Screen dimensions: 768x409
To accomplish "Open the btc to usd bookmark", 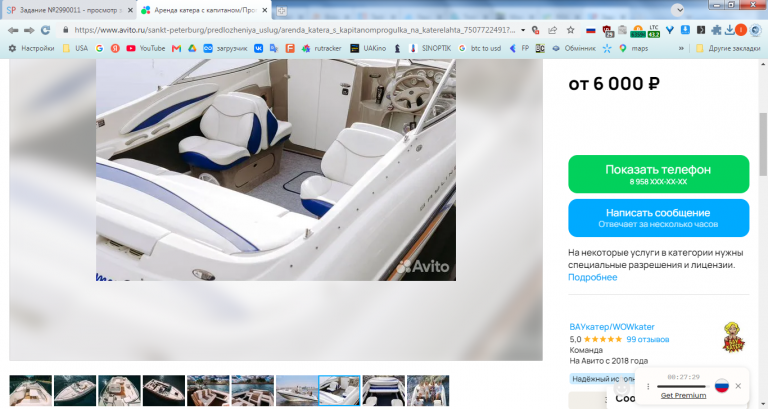I will pos(480,48).
